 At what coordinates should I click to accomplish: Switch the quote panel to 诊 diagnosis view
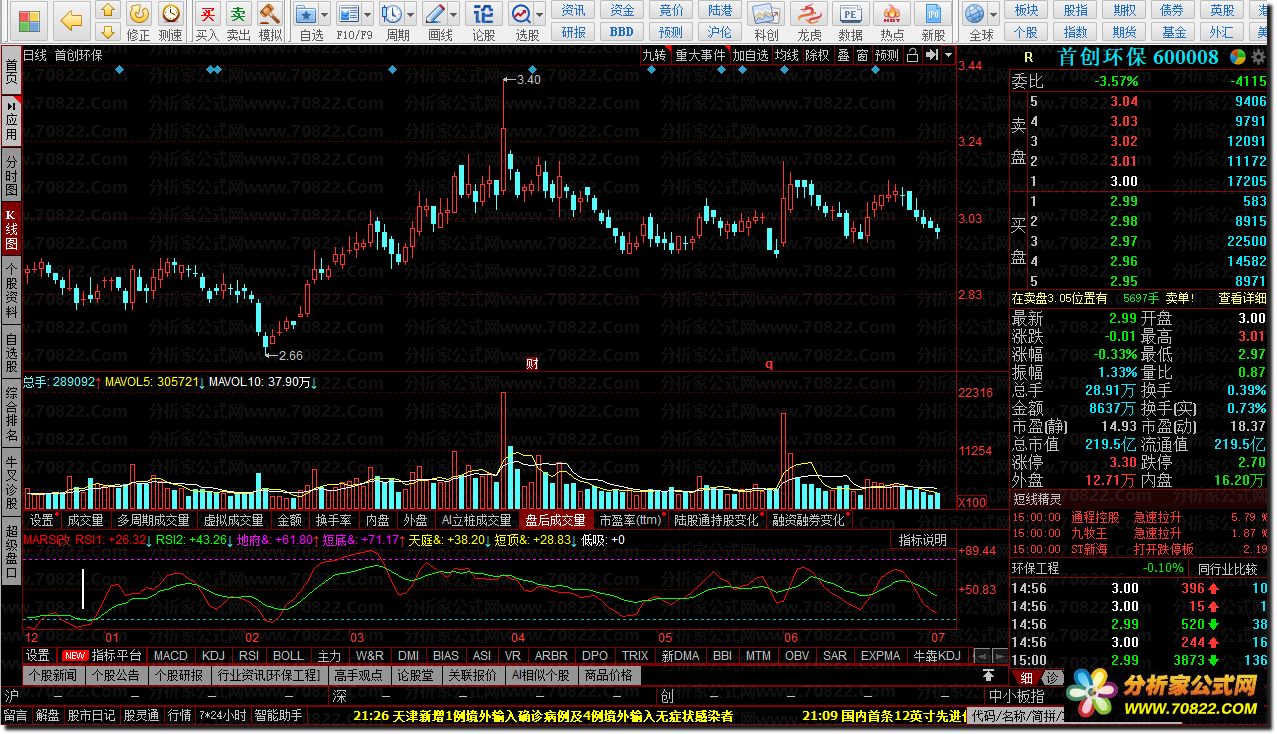click(1051, 678)
